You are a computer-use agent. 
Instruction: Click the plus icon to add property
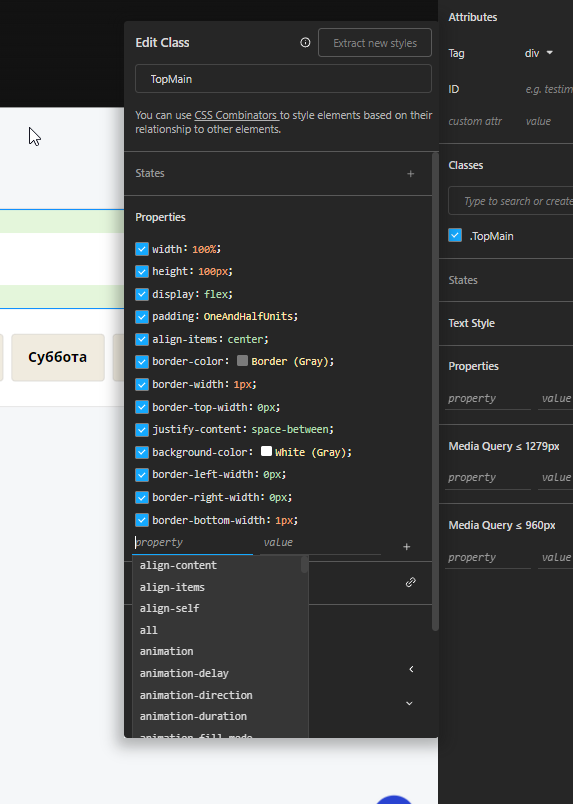coord(406,547)
